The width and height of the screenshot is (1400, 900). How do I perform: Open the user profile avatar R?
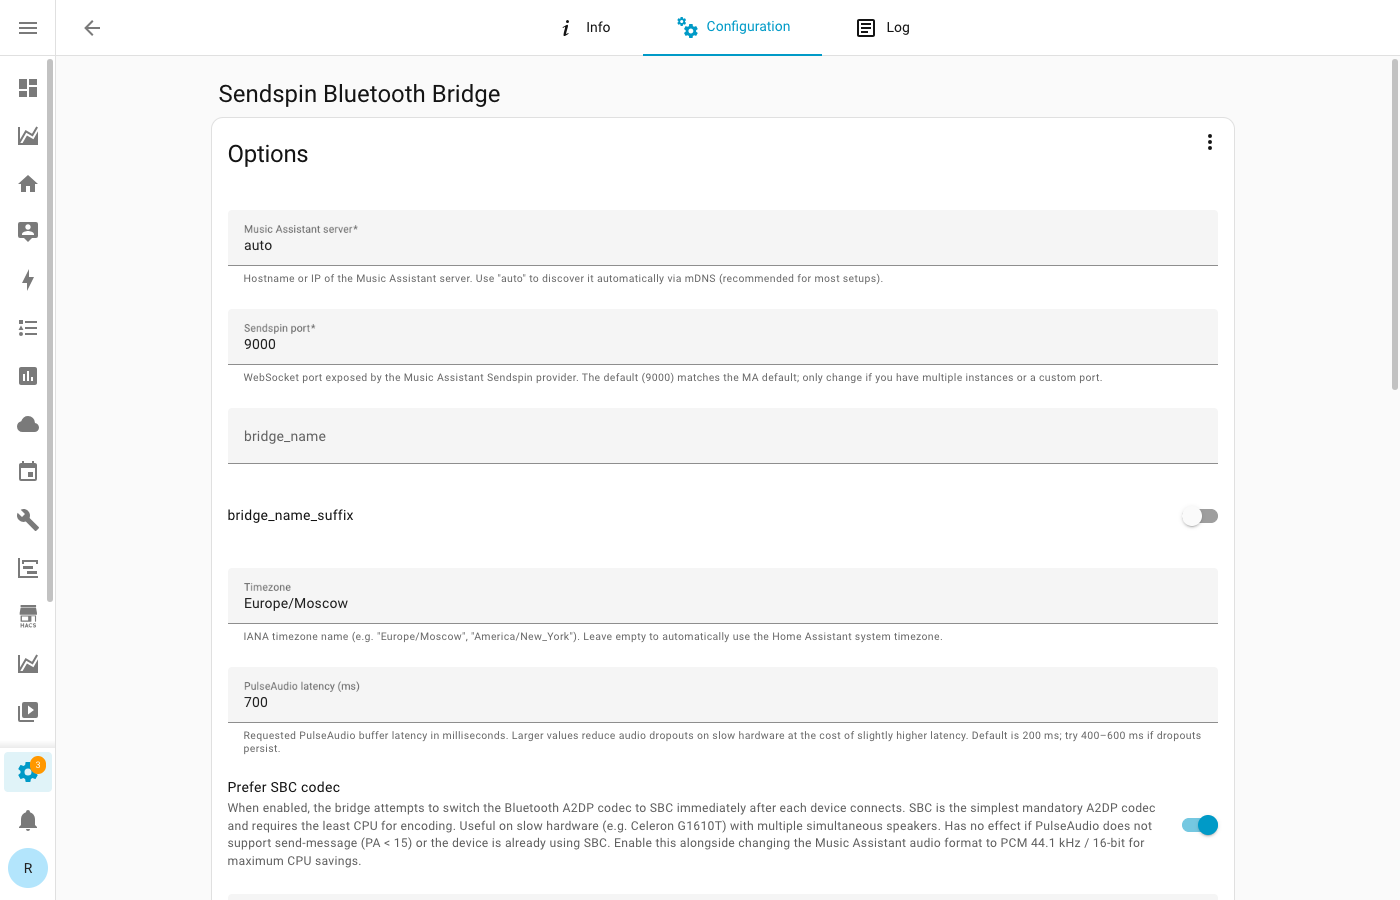click(x=27, y=868)
